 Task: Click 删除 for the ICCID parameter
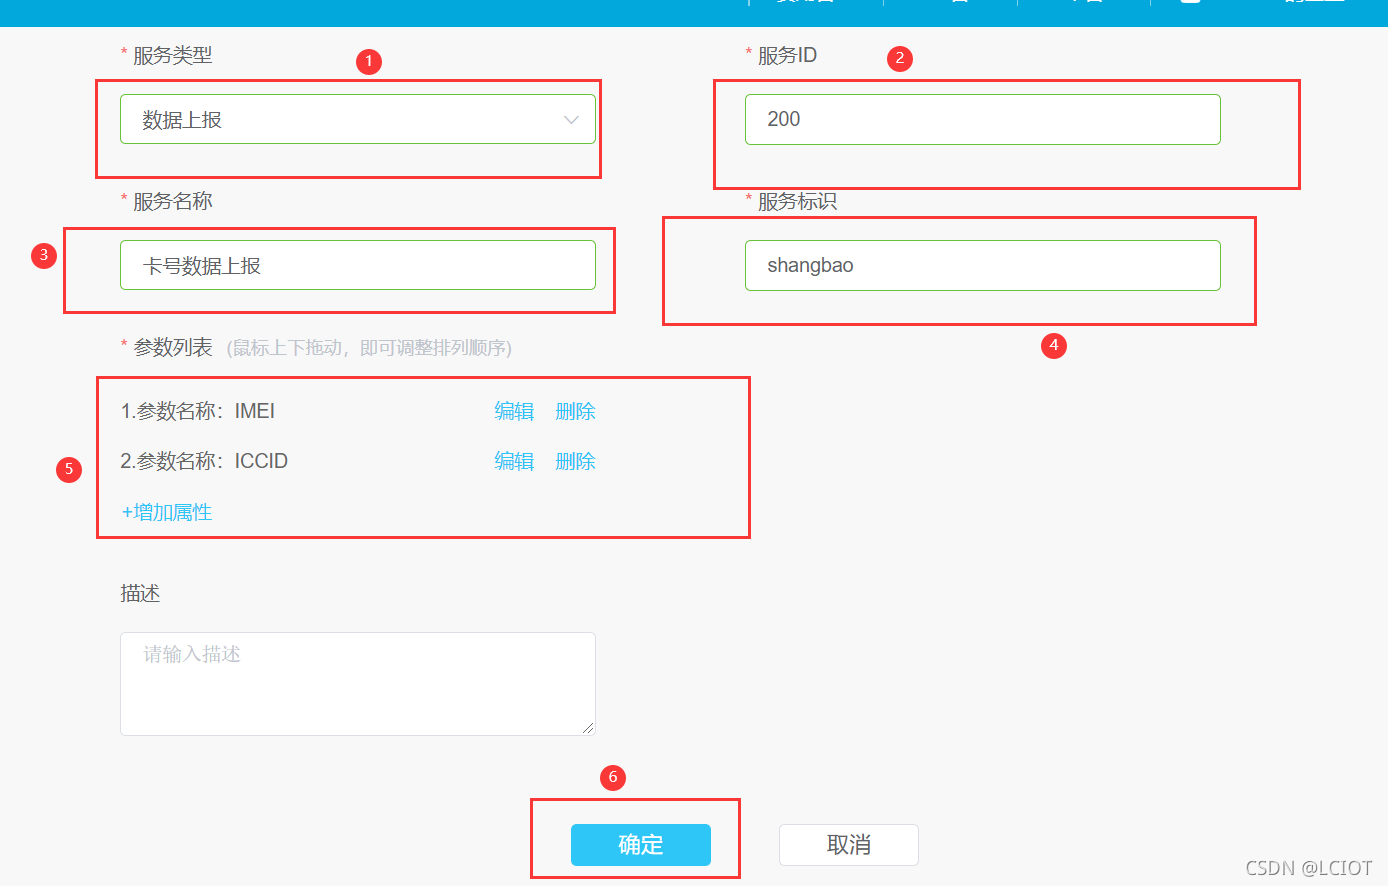(x=575, y=461)
